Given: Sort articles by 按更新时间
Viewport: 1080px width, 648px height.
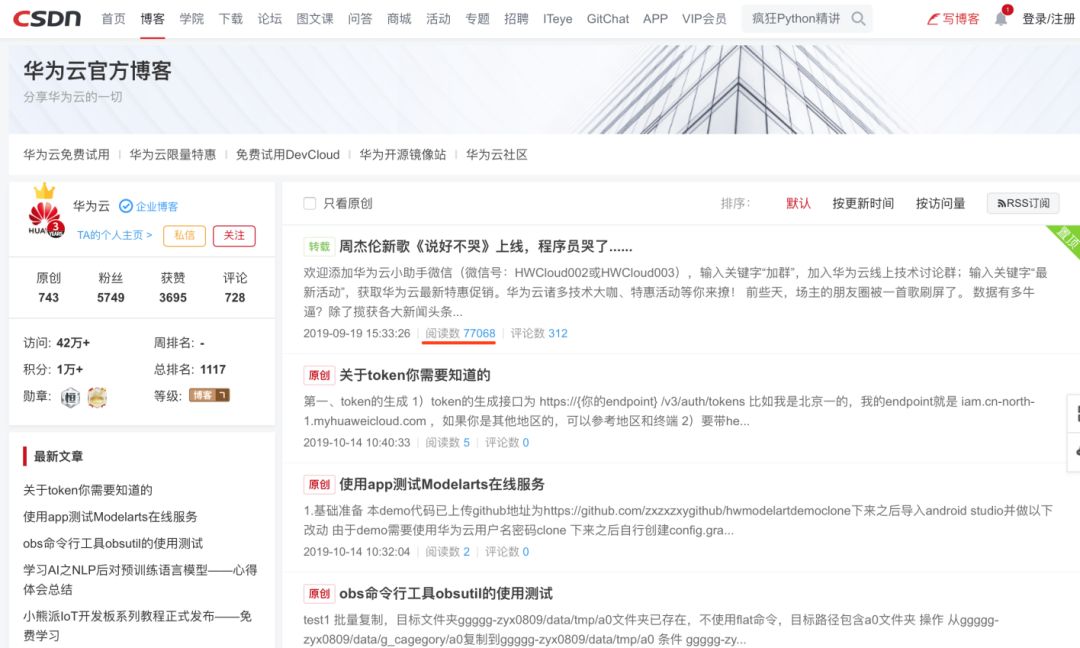Looking at the screenshot, I should point(863,203).
